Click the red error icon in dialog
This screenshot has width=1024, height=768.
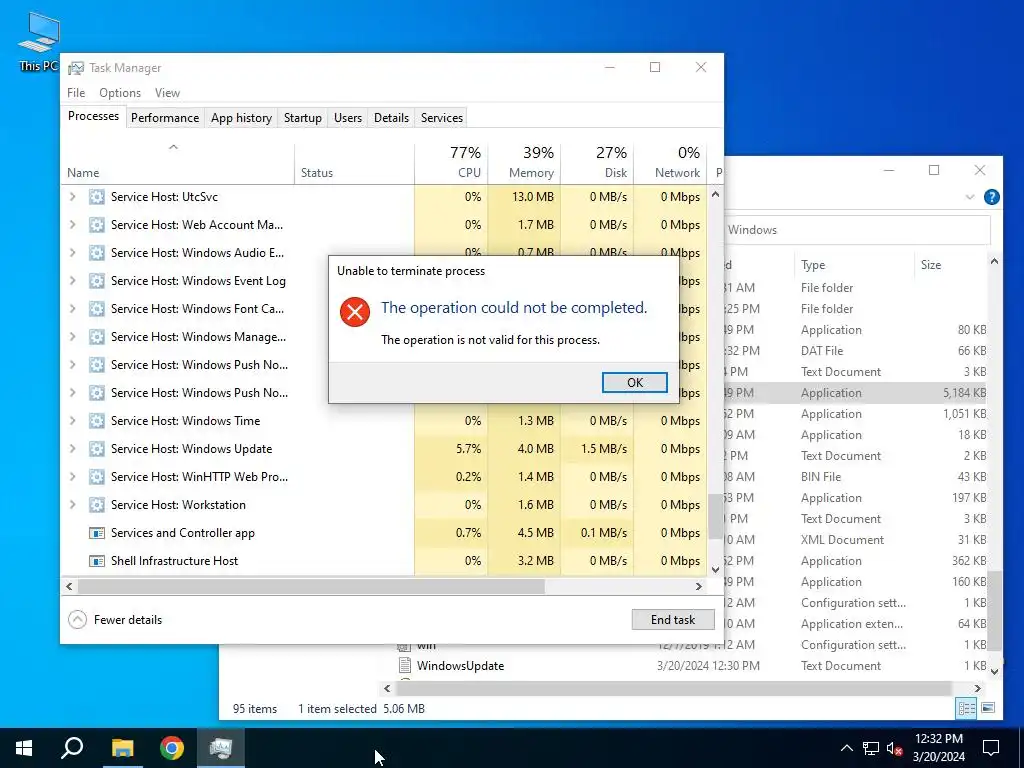355,312
